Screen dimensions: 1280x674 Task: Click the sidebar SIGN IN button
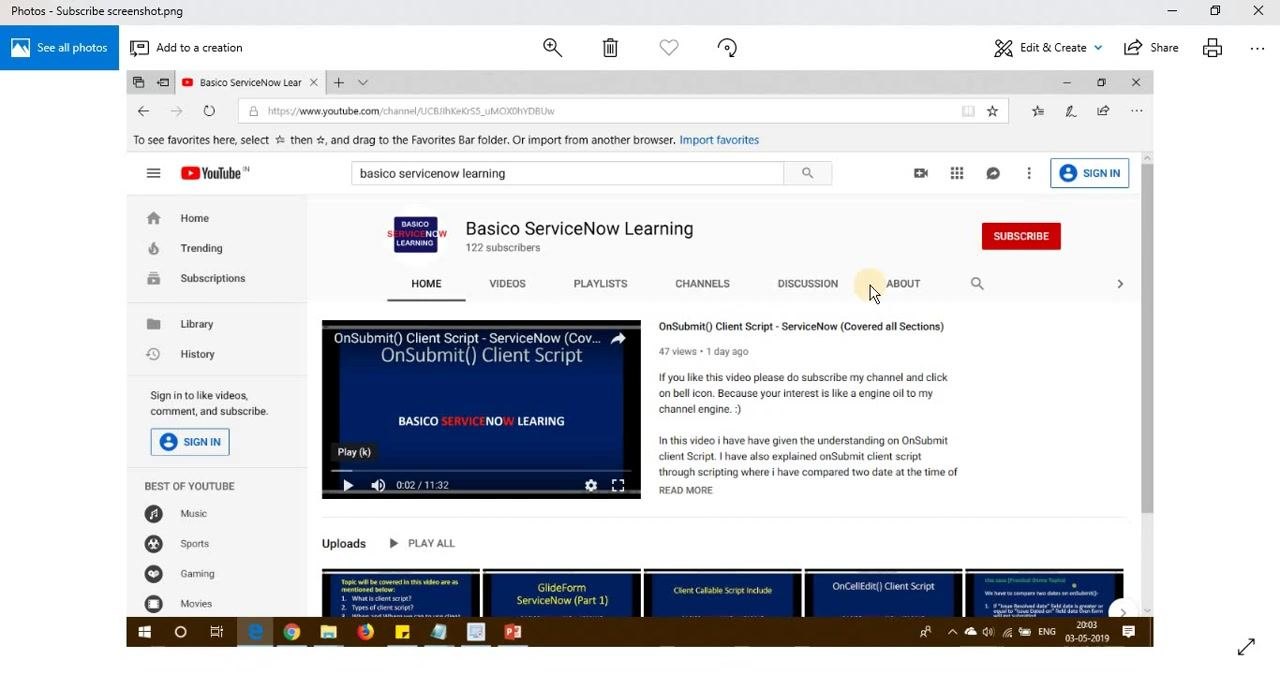190,442
